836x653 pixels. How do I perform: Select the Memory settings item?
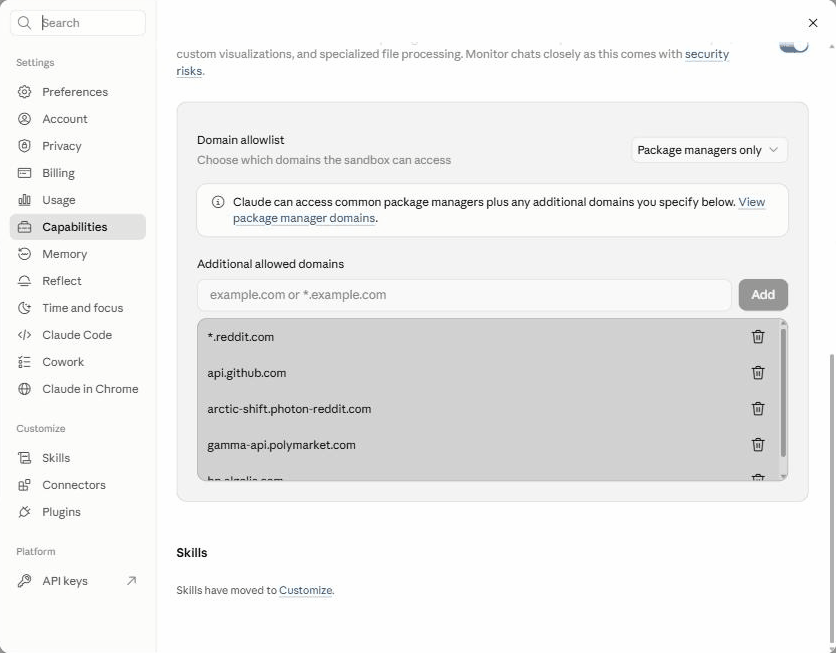(78, 254)
